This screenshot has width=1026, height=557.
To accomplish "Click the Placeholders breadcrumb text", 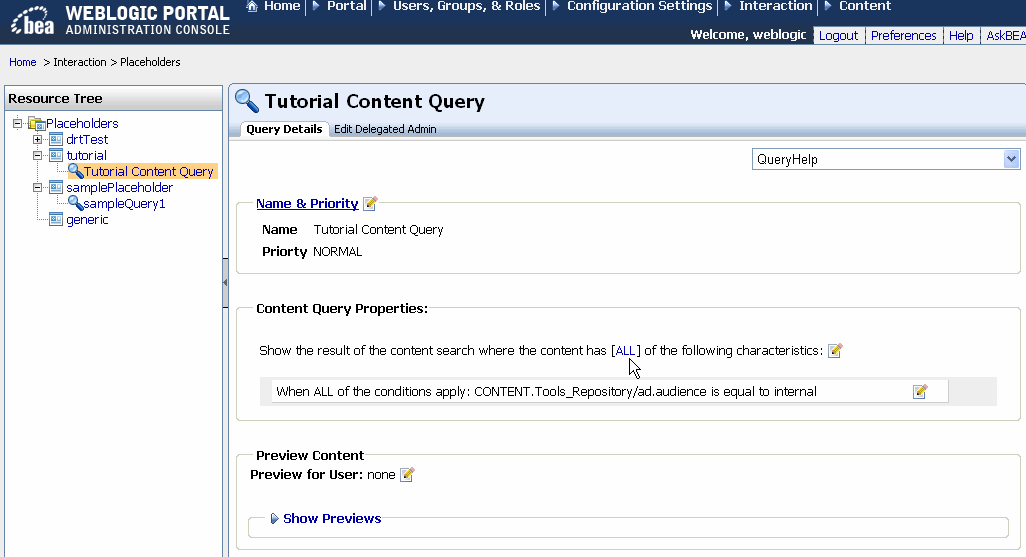I will 150,62.
